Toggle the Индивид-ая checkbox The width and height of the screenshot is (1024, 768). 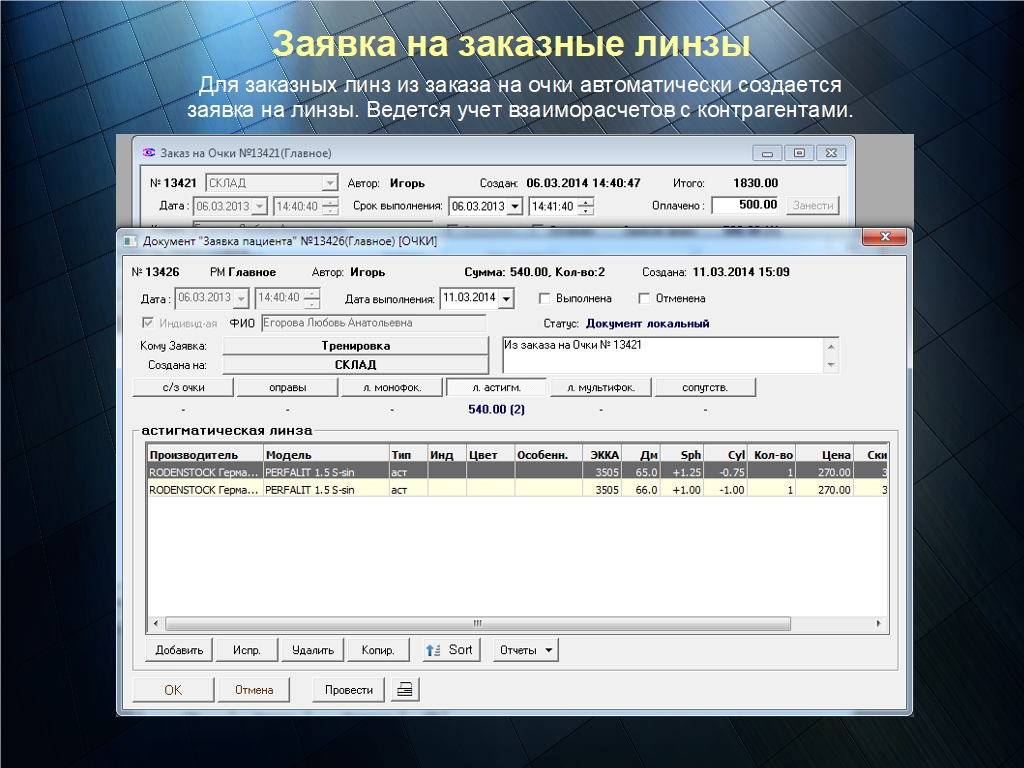[149, 323]
